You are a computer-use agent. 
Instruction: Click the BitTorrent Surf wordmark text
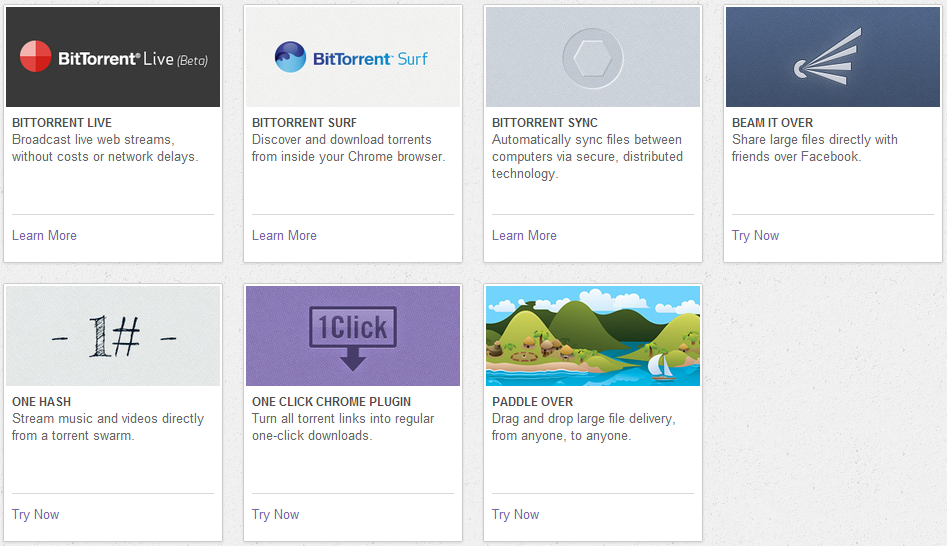point(370,59)
